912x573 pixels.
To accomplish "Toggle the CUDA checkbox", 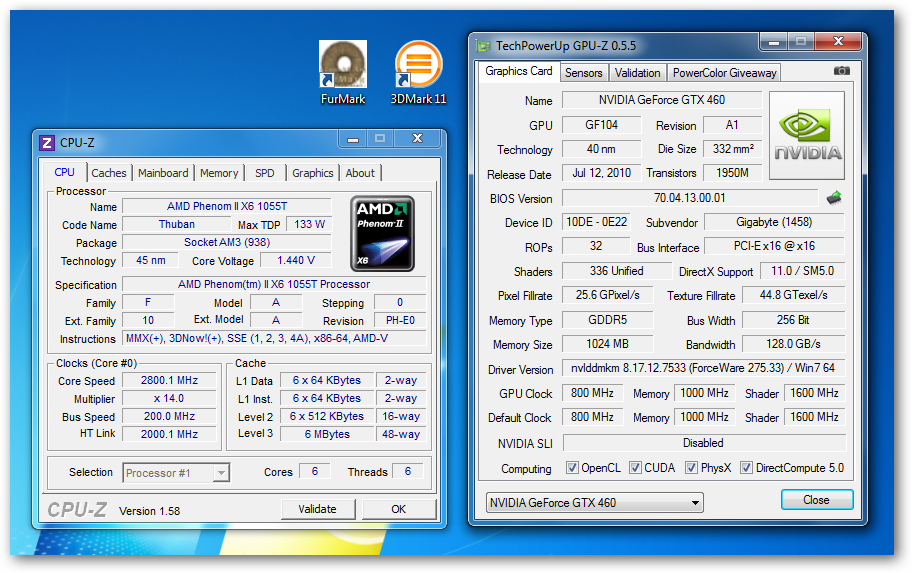I will [x=636, y=468].
